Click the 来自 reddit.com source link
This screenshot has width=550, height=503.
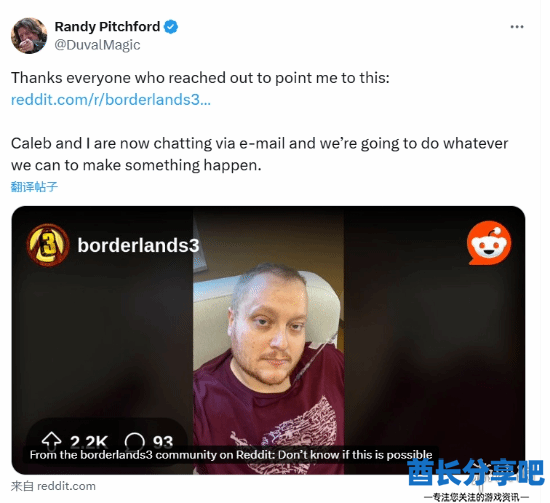[x=53, y=486]
